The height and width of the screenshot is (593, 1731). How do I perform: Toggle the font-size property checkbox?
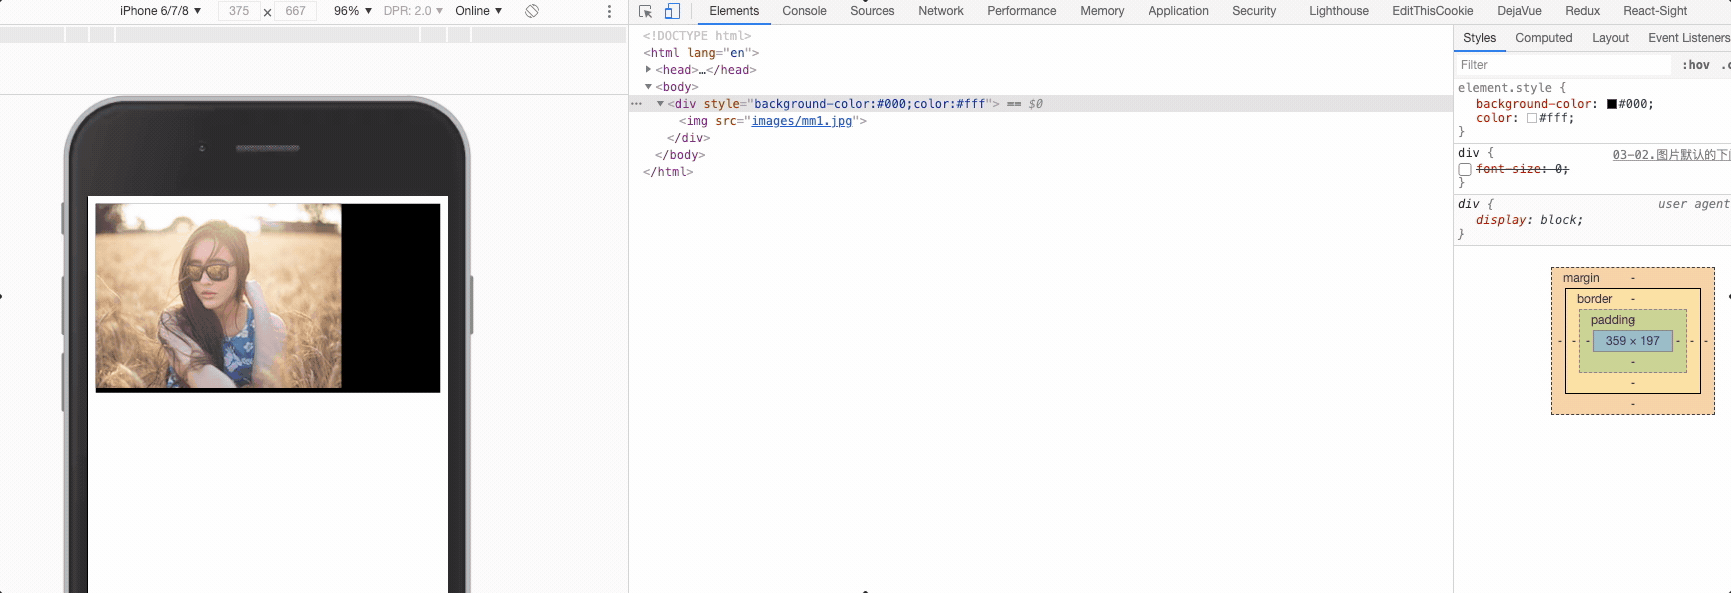tap(1465, 170)
